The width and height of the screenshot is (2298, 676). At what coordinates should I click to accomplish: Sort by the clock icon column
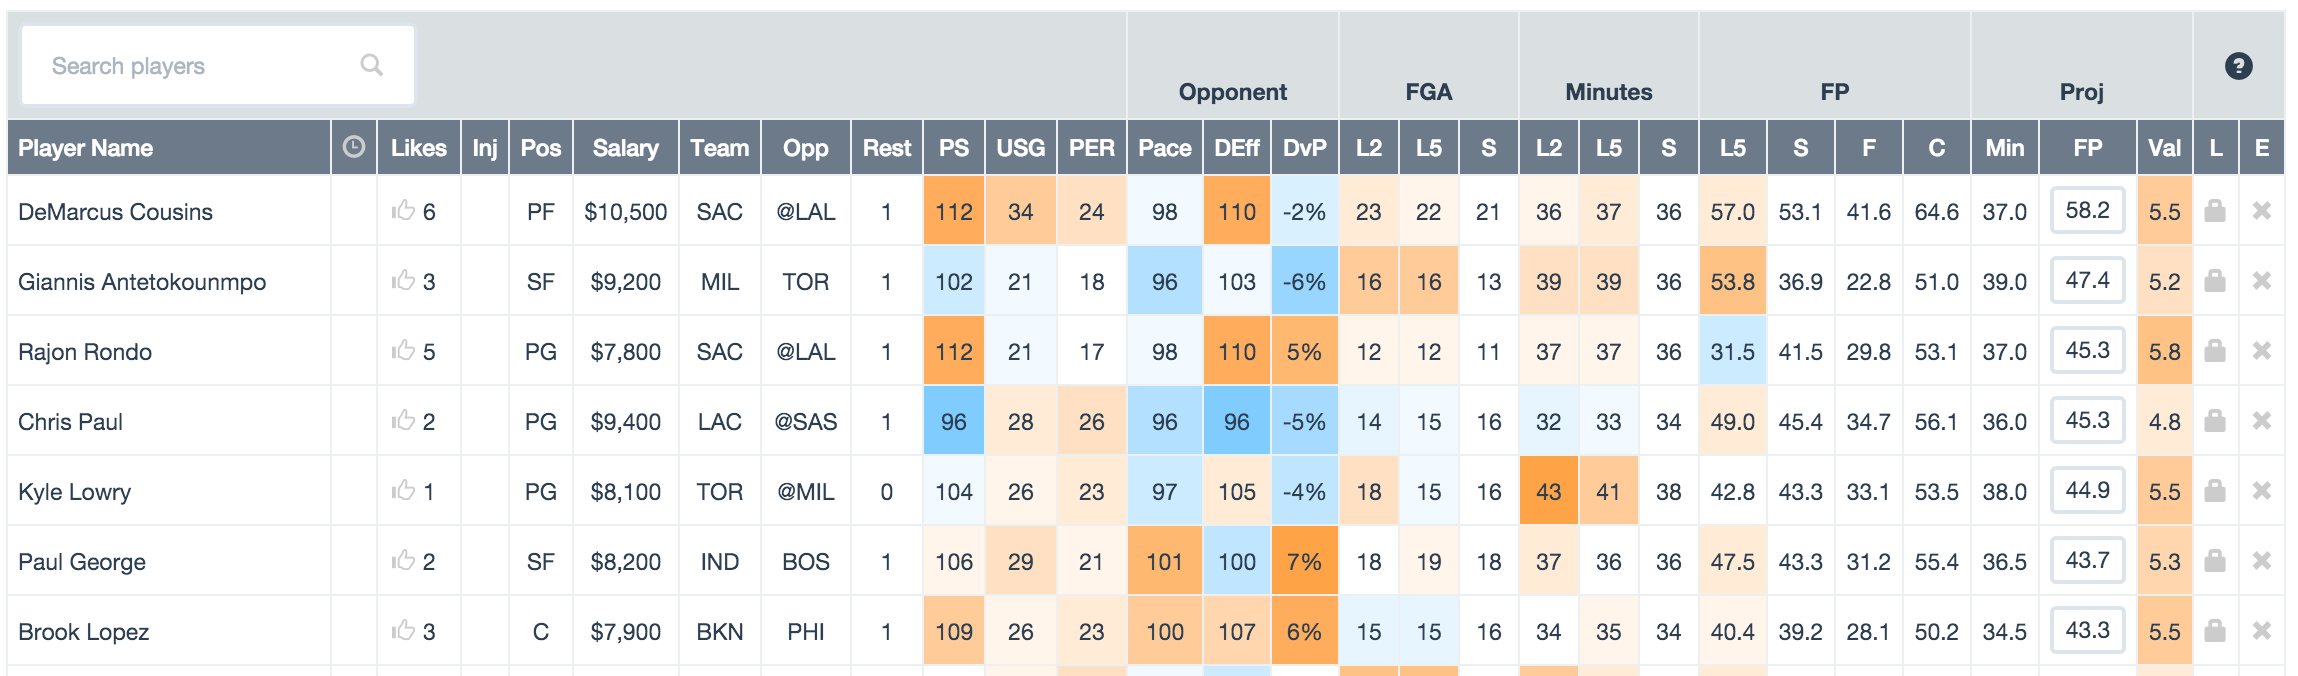[353, 148]
